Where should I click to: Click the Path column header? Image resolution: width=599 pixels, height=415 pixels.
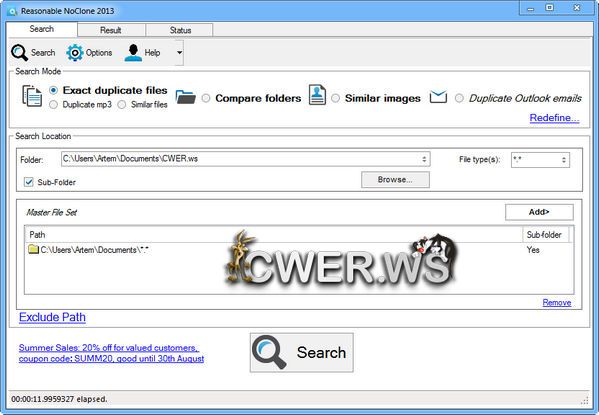[274, 235]
